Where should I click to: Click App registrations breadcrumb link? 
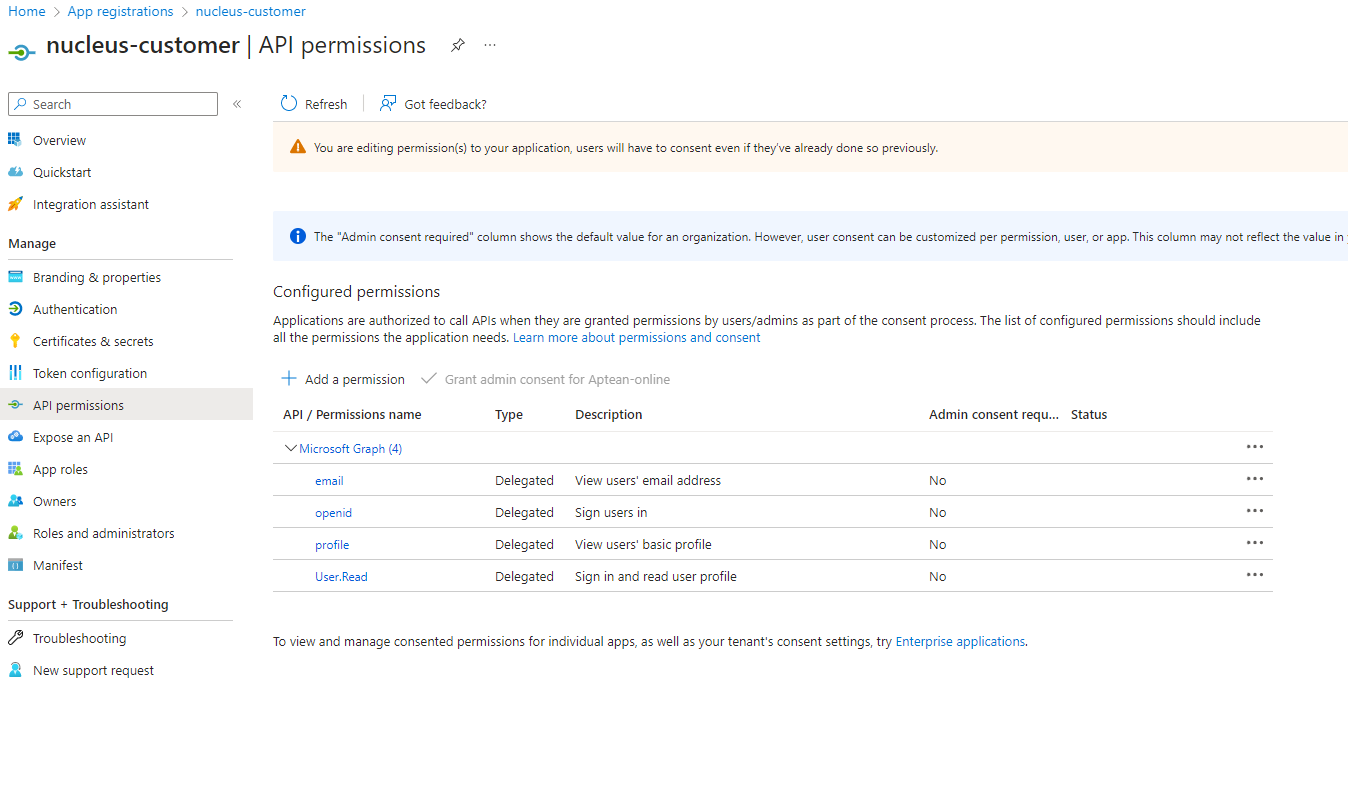click(120, 12)
